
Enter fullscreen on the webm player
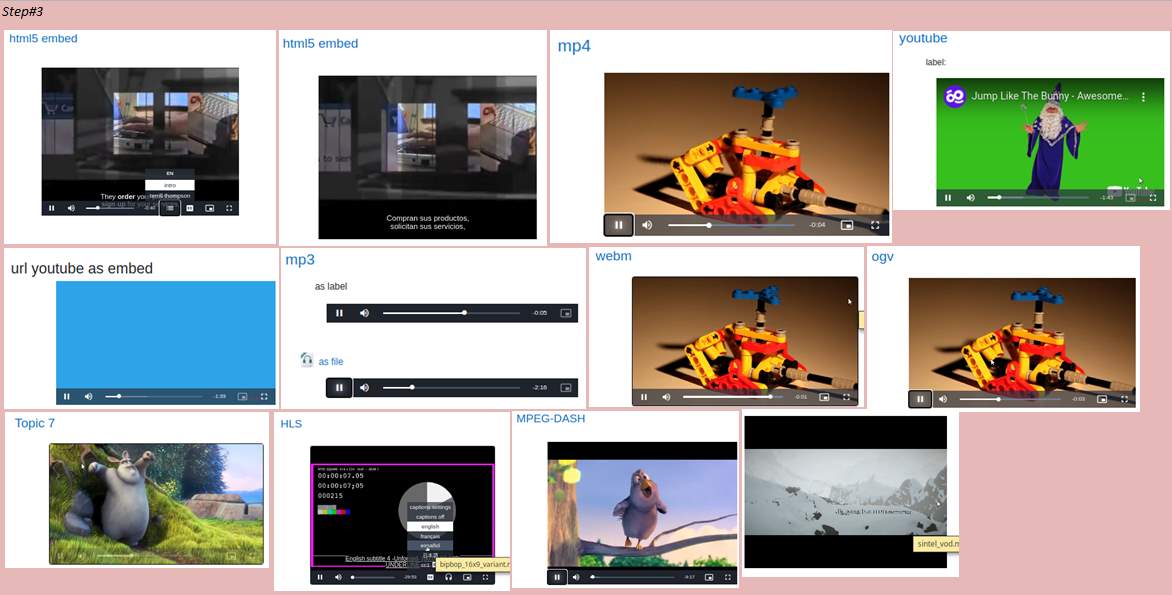[846, 397]
